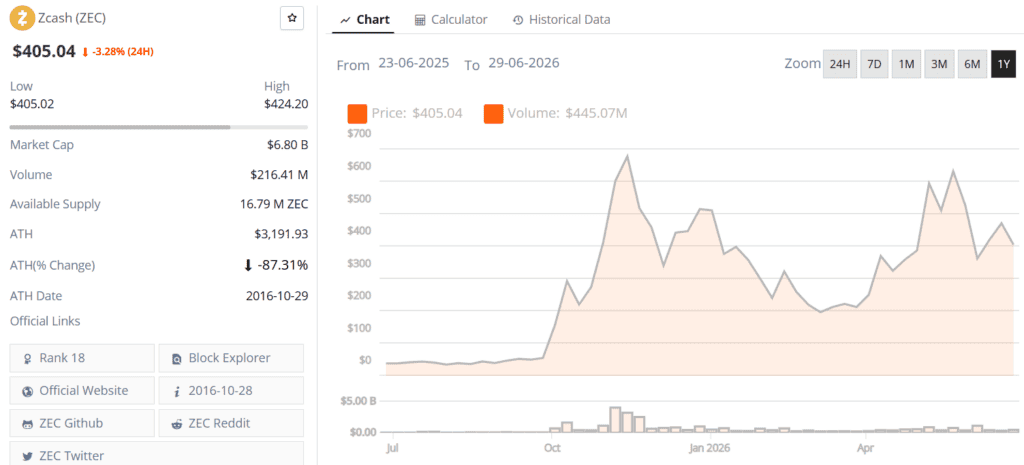Click the clock icon beside Historical Data
Image resolution: width=1024 pixels, height=465 pixels.
(519, 20)
